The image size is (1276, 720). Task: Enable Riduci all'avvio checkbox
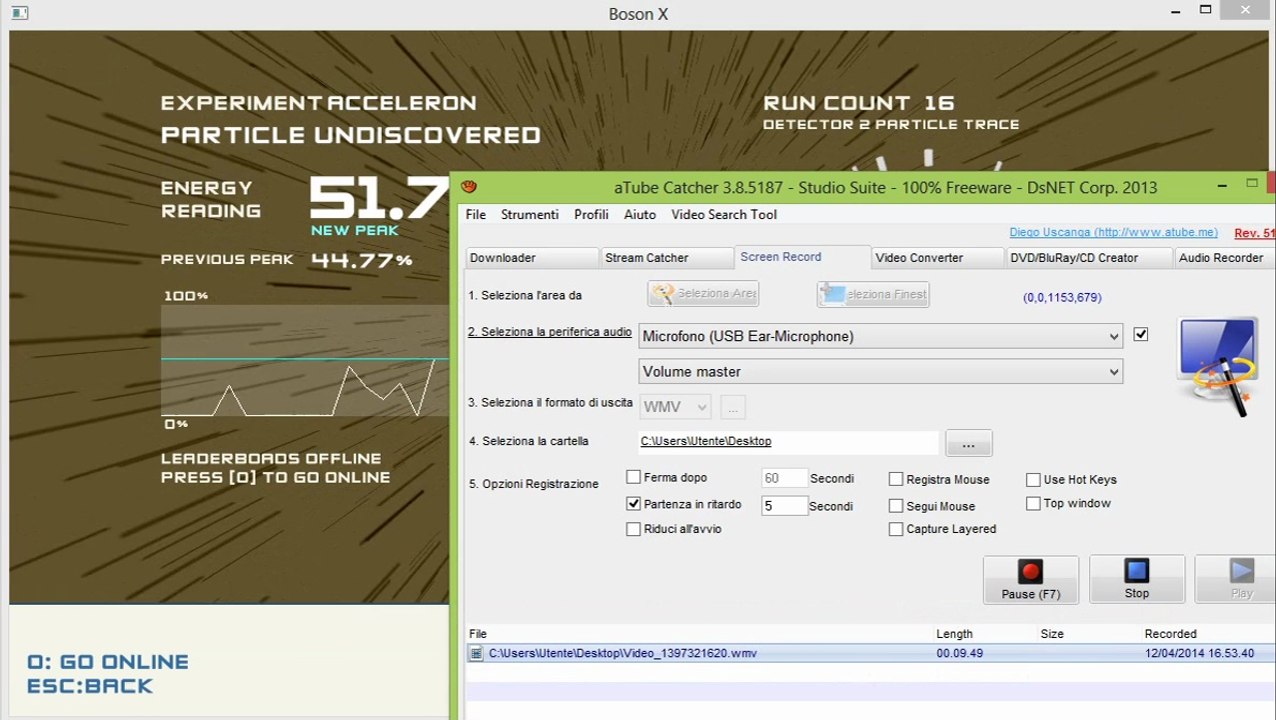[633, 529]
